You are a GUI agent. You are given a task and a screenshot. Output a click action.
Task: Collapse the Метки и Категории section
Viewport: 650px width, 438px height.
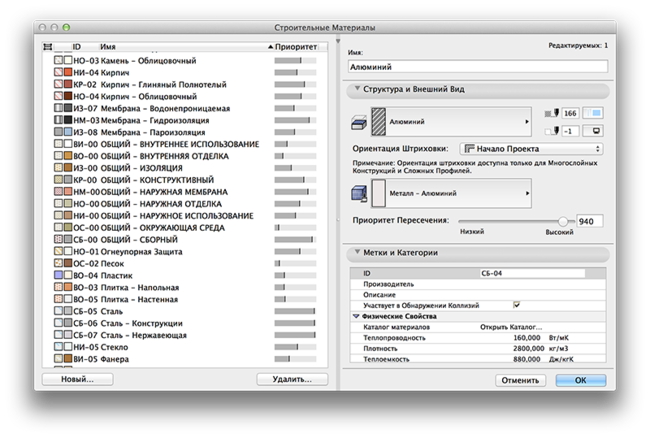pos(357,252)
